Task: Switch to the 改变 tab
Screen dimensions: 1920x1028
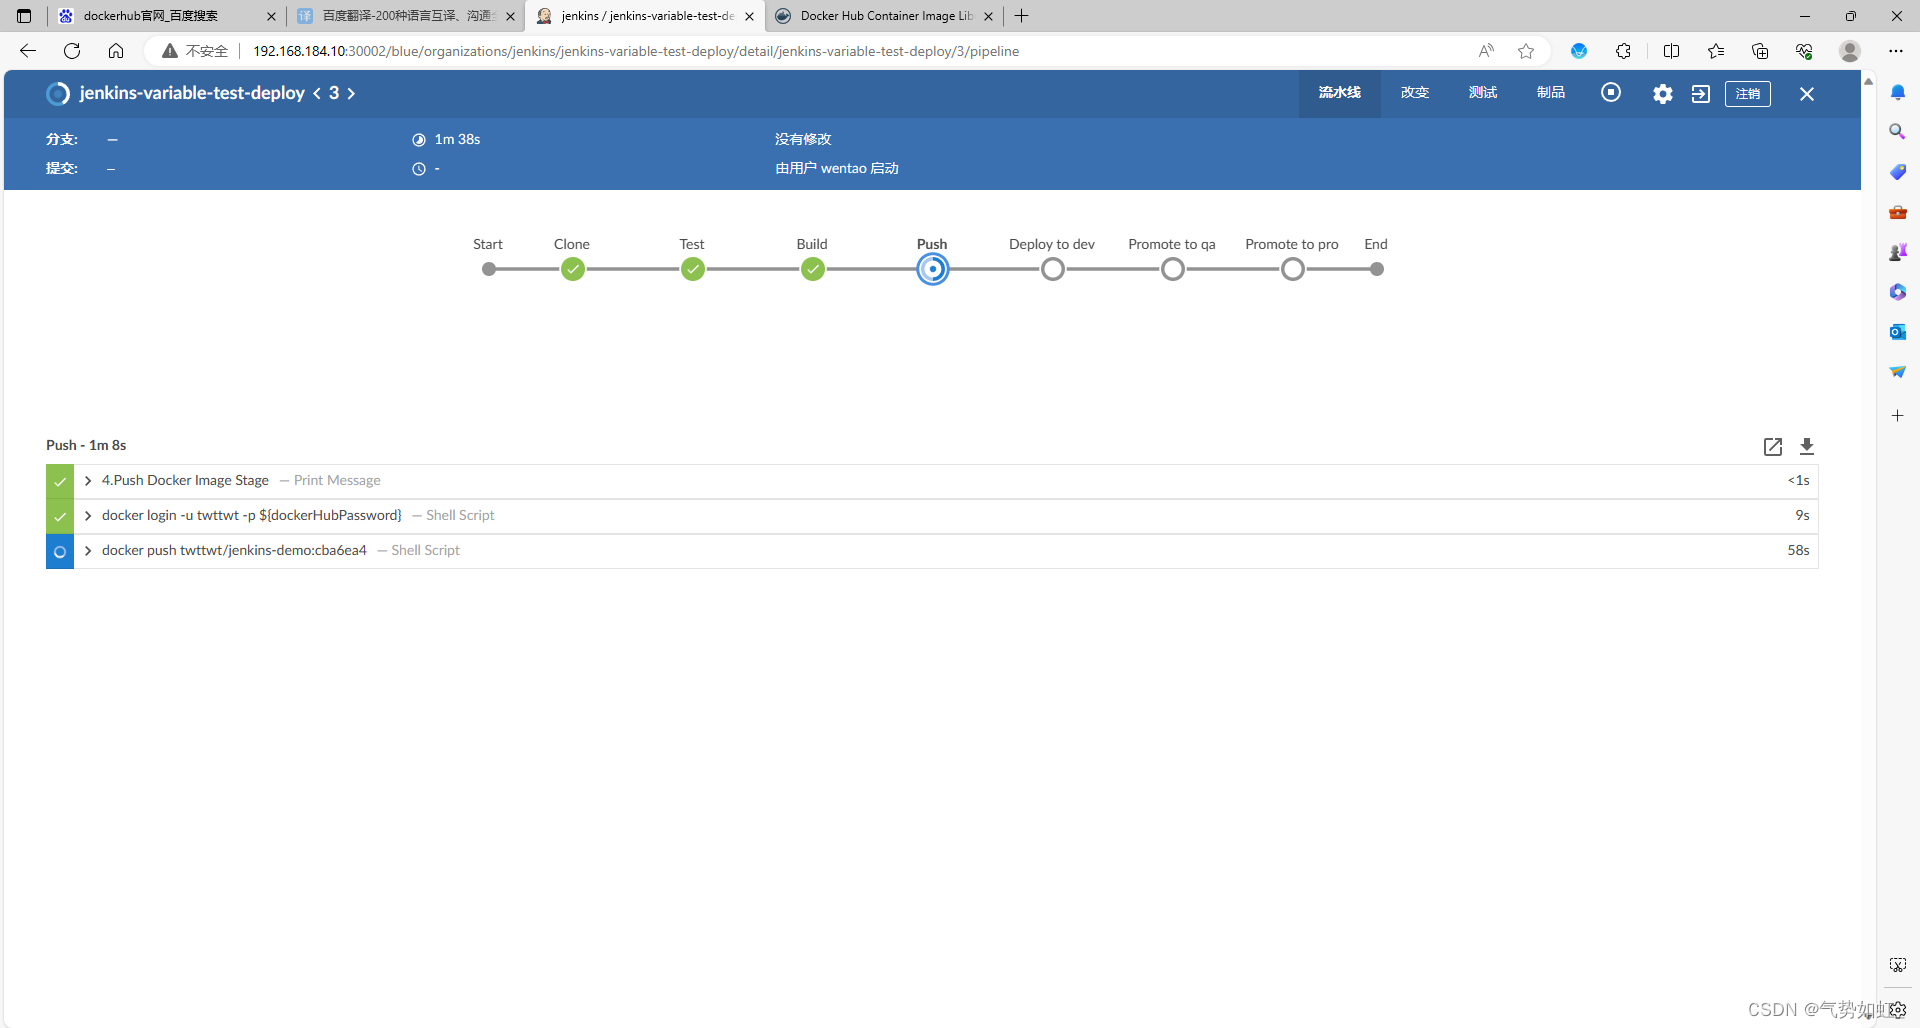Action: coord(1415,93)
